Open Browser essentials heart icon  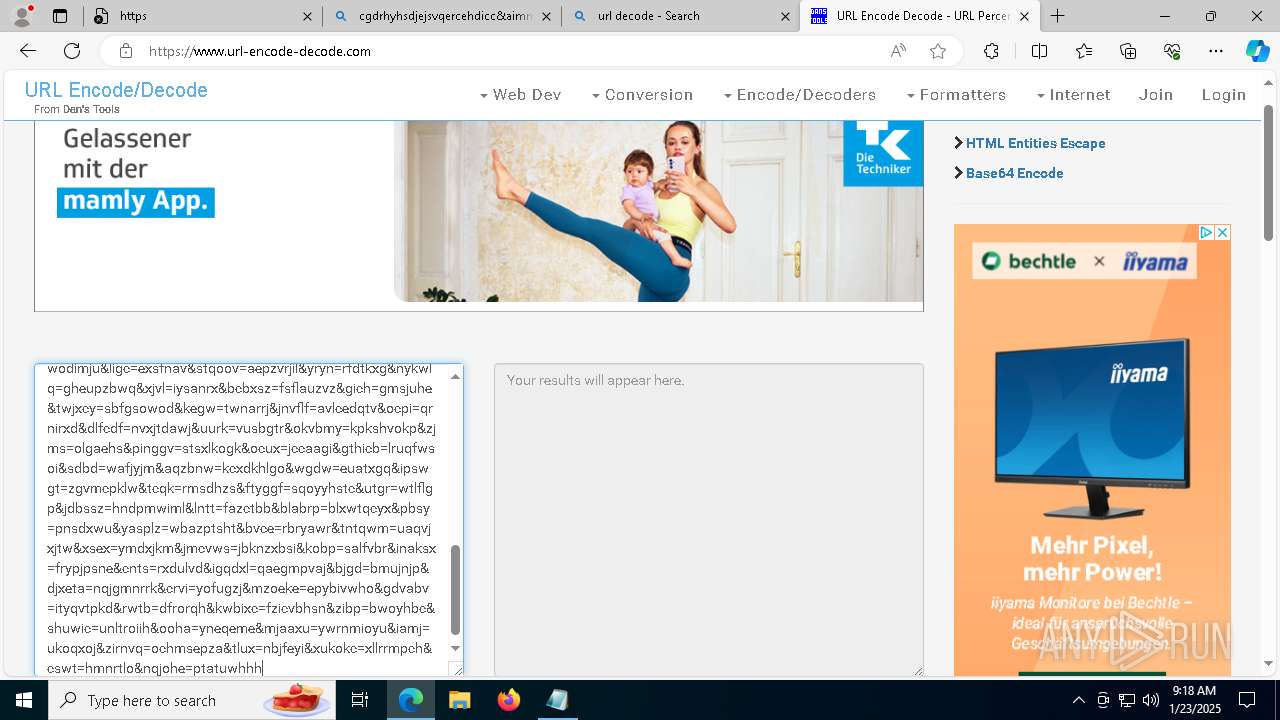point(1172,51)
